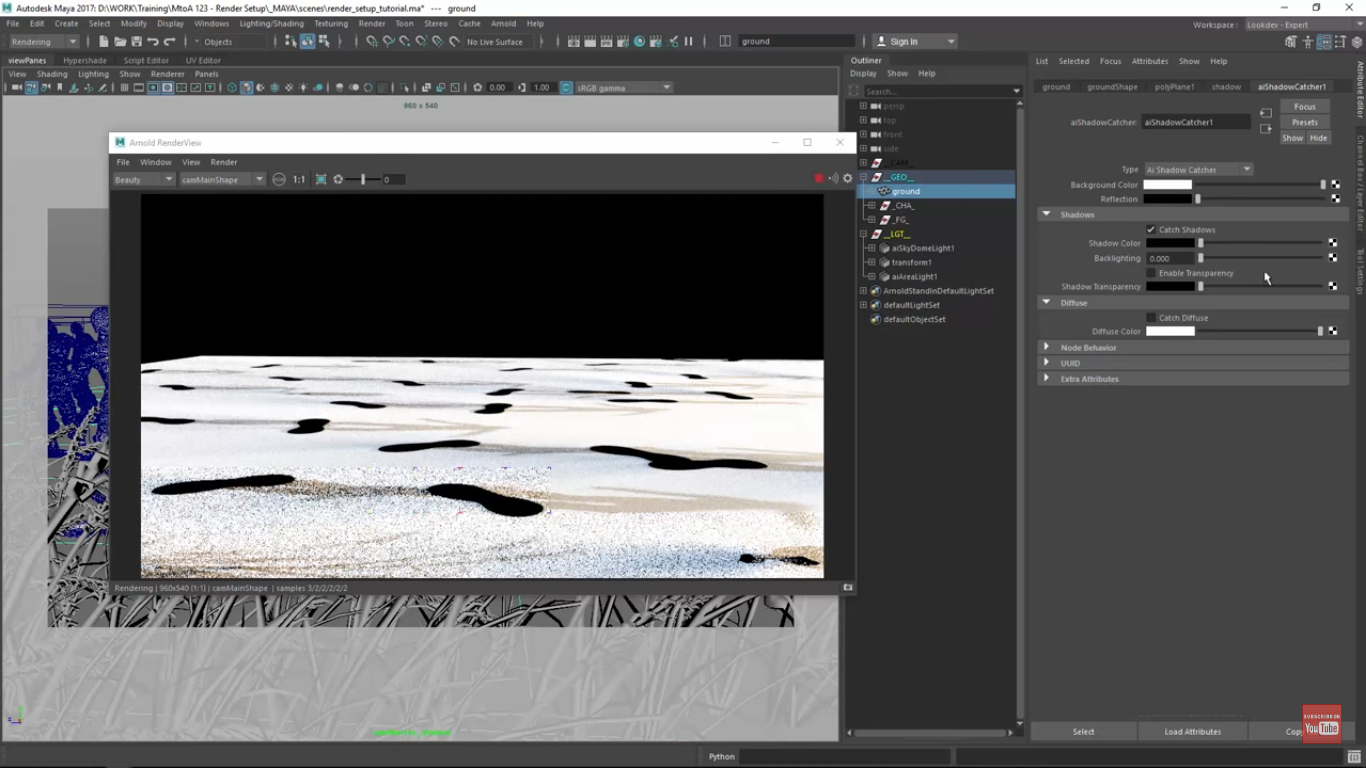
Task: Click the Background Color map checker button
Action: coord(1335,185)
